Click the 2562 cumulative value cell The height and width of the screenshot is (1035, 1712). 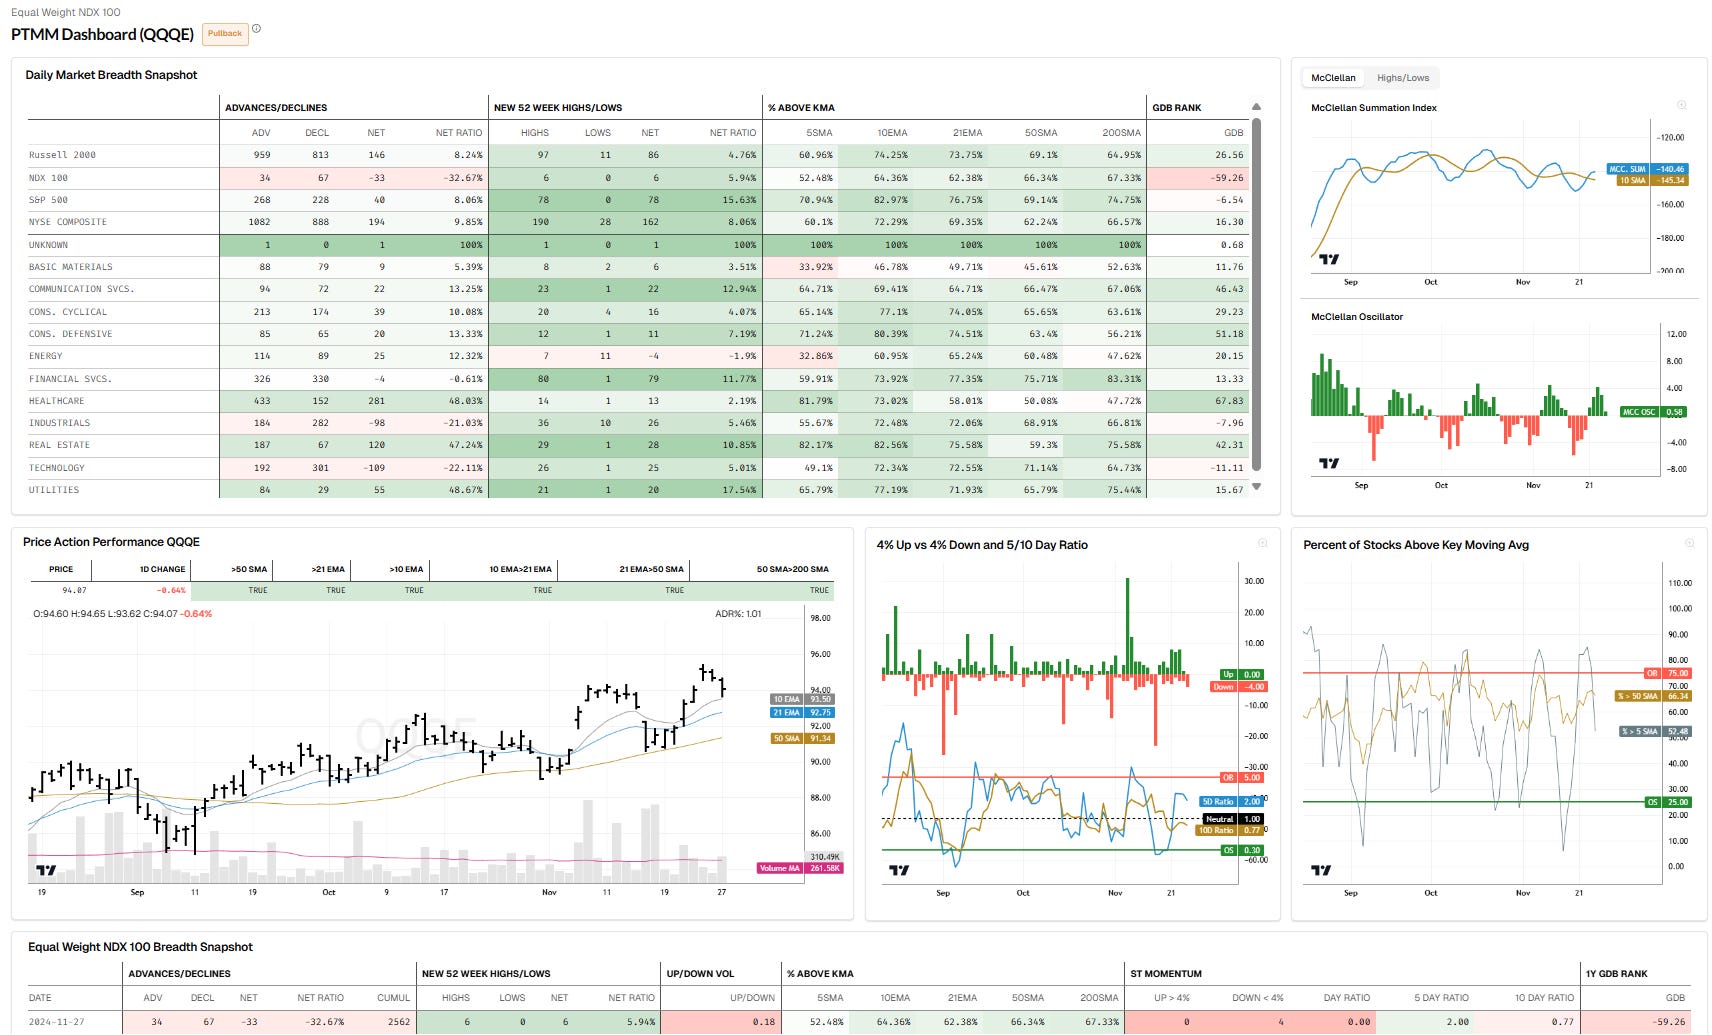coord(399,1022)
